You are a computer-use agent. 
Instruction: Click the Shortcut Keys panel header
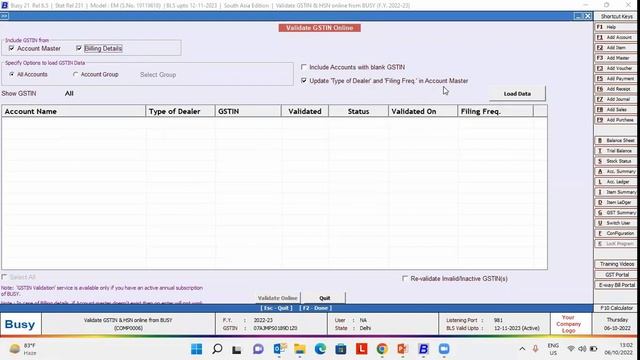616,16
